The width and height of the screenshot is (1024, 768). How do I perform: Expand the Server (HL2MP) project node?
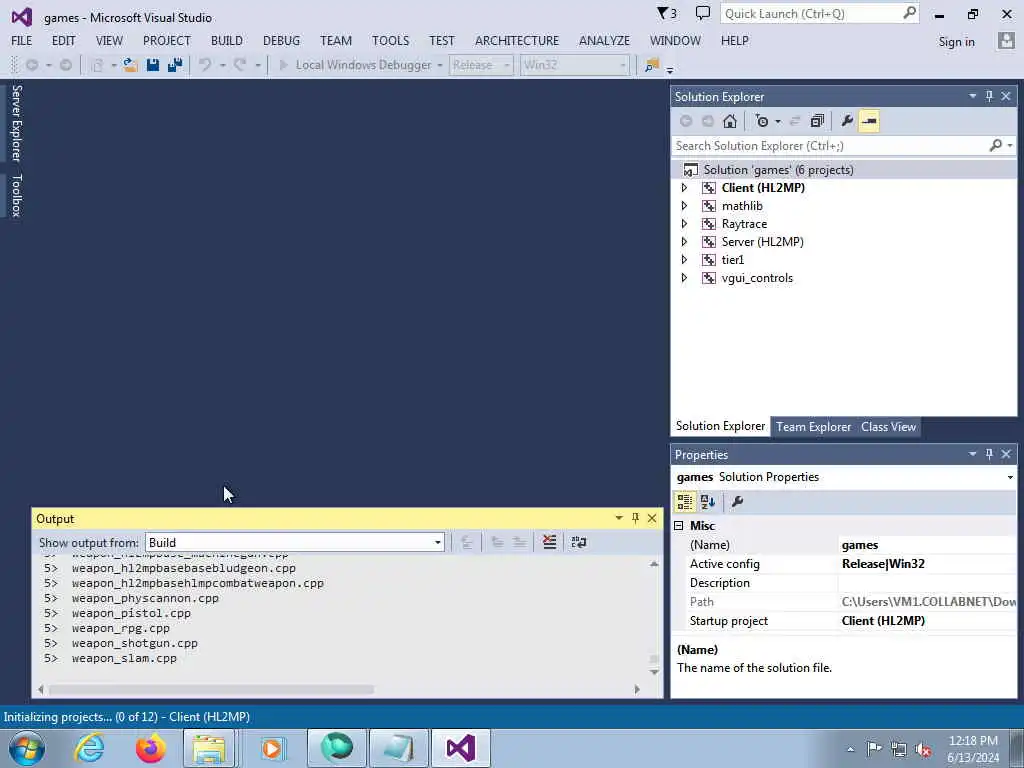pyautogui.click(x=684, y=242)
